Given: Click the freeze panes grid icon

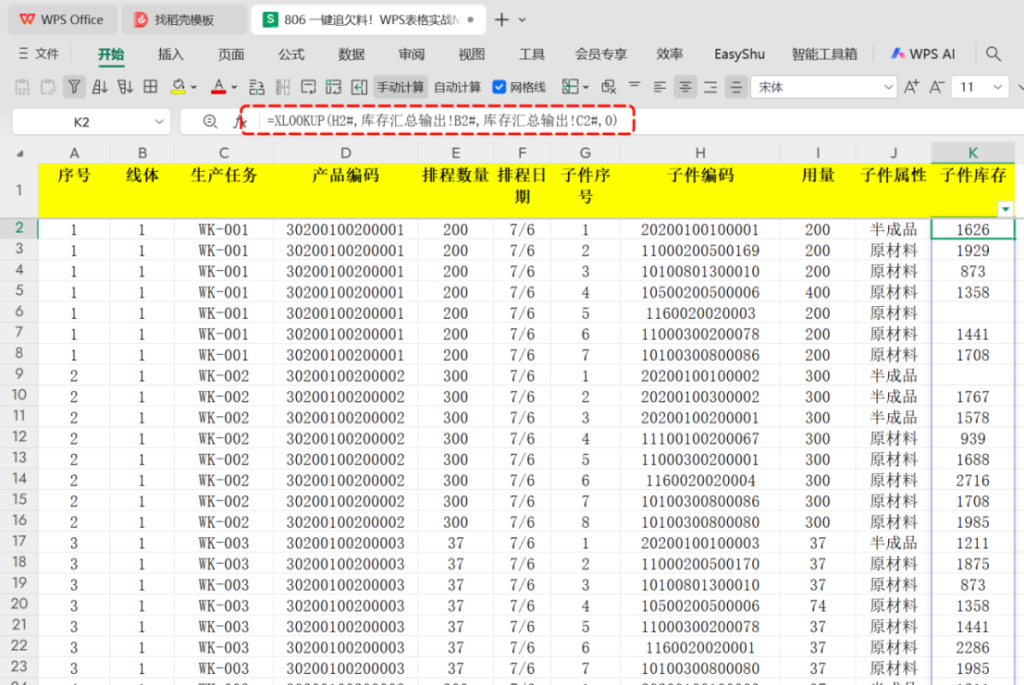Looking at the screenshot, I should [570, 87].
